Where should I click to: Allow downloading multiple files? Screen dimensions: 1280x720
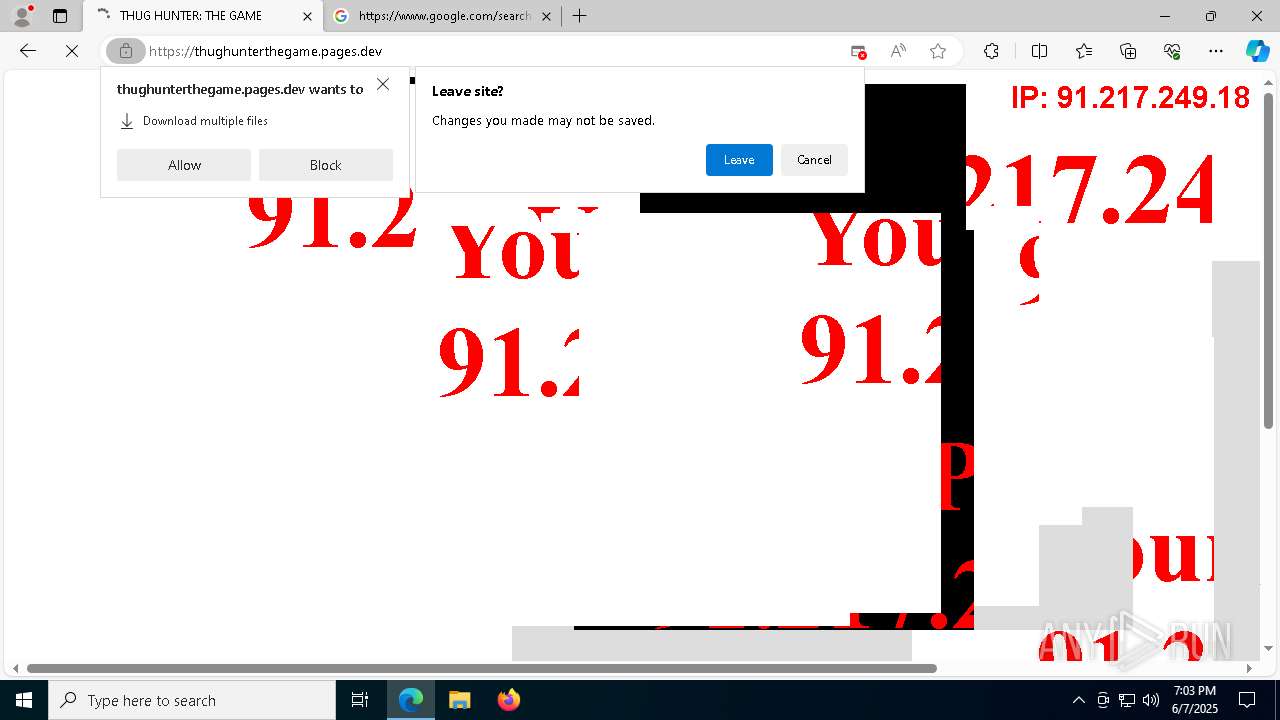coord(184,165)
